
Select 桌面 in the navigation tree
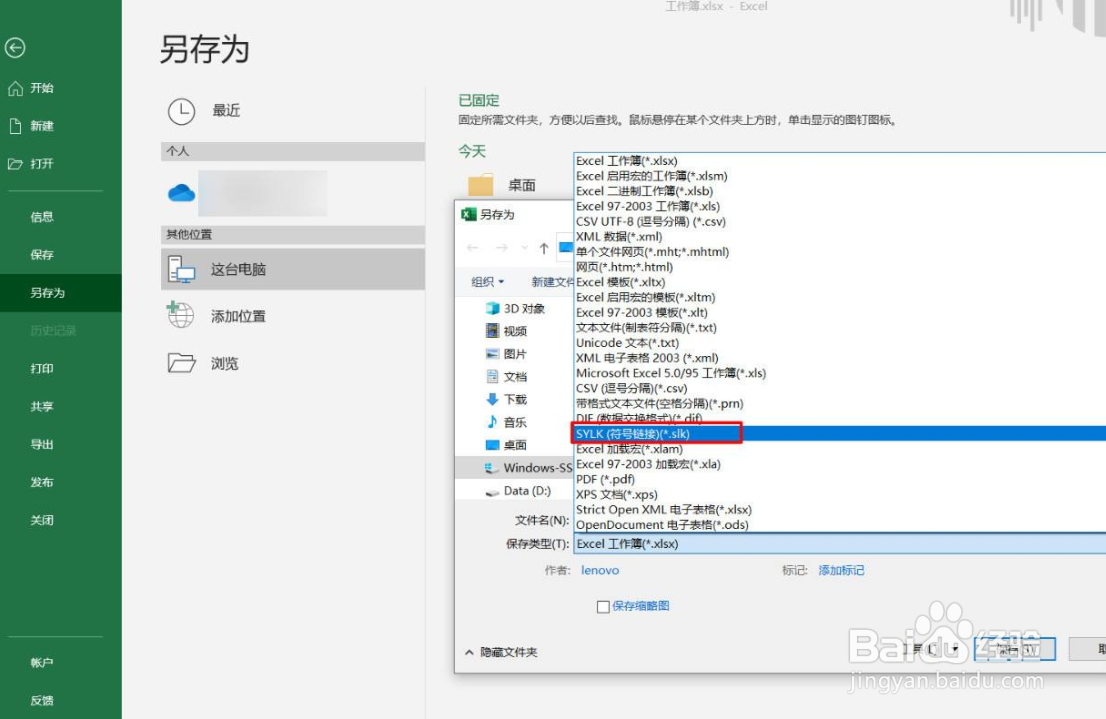point(515,445)
